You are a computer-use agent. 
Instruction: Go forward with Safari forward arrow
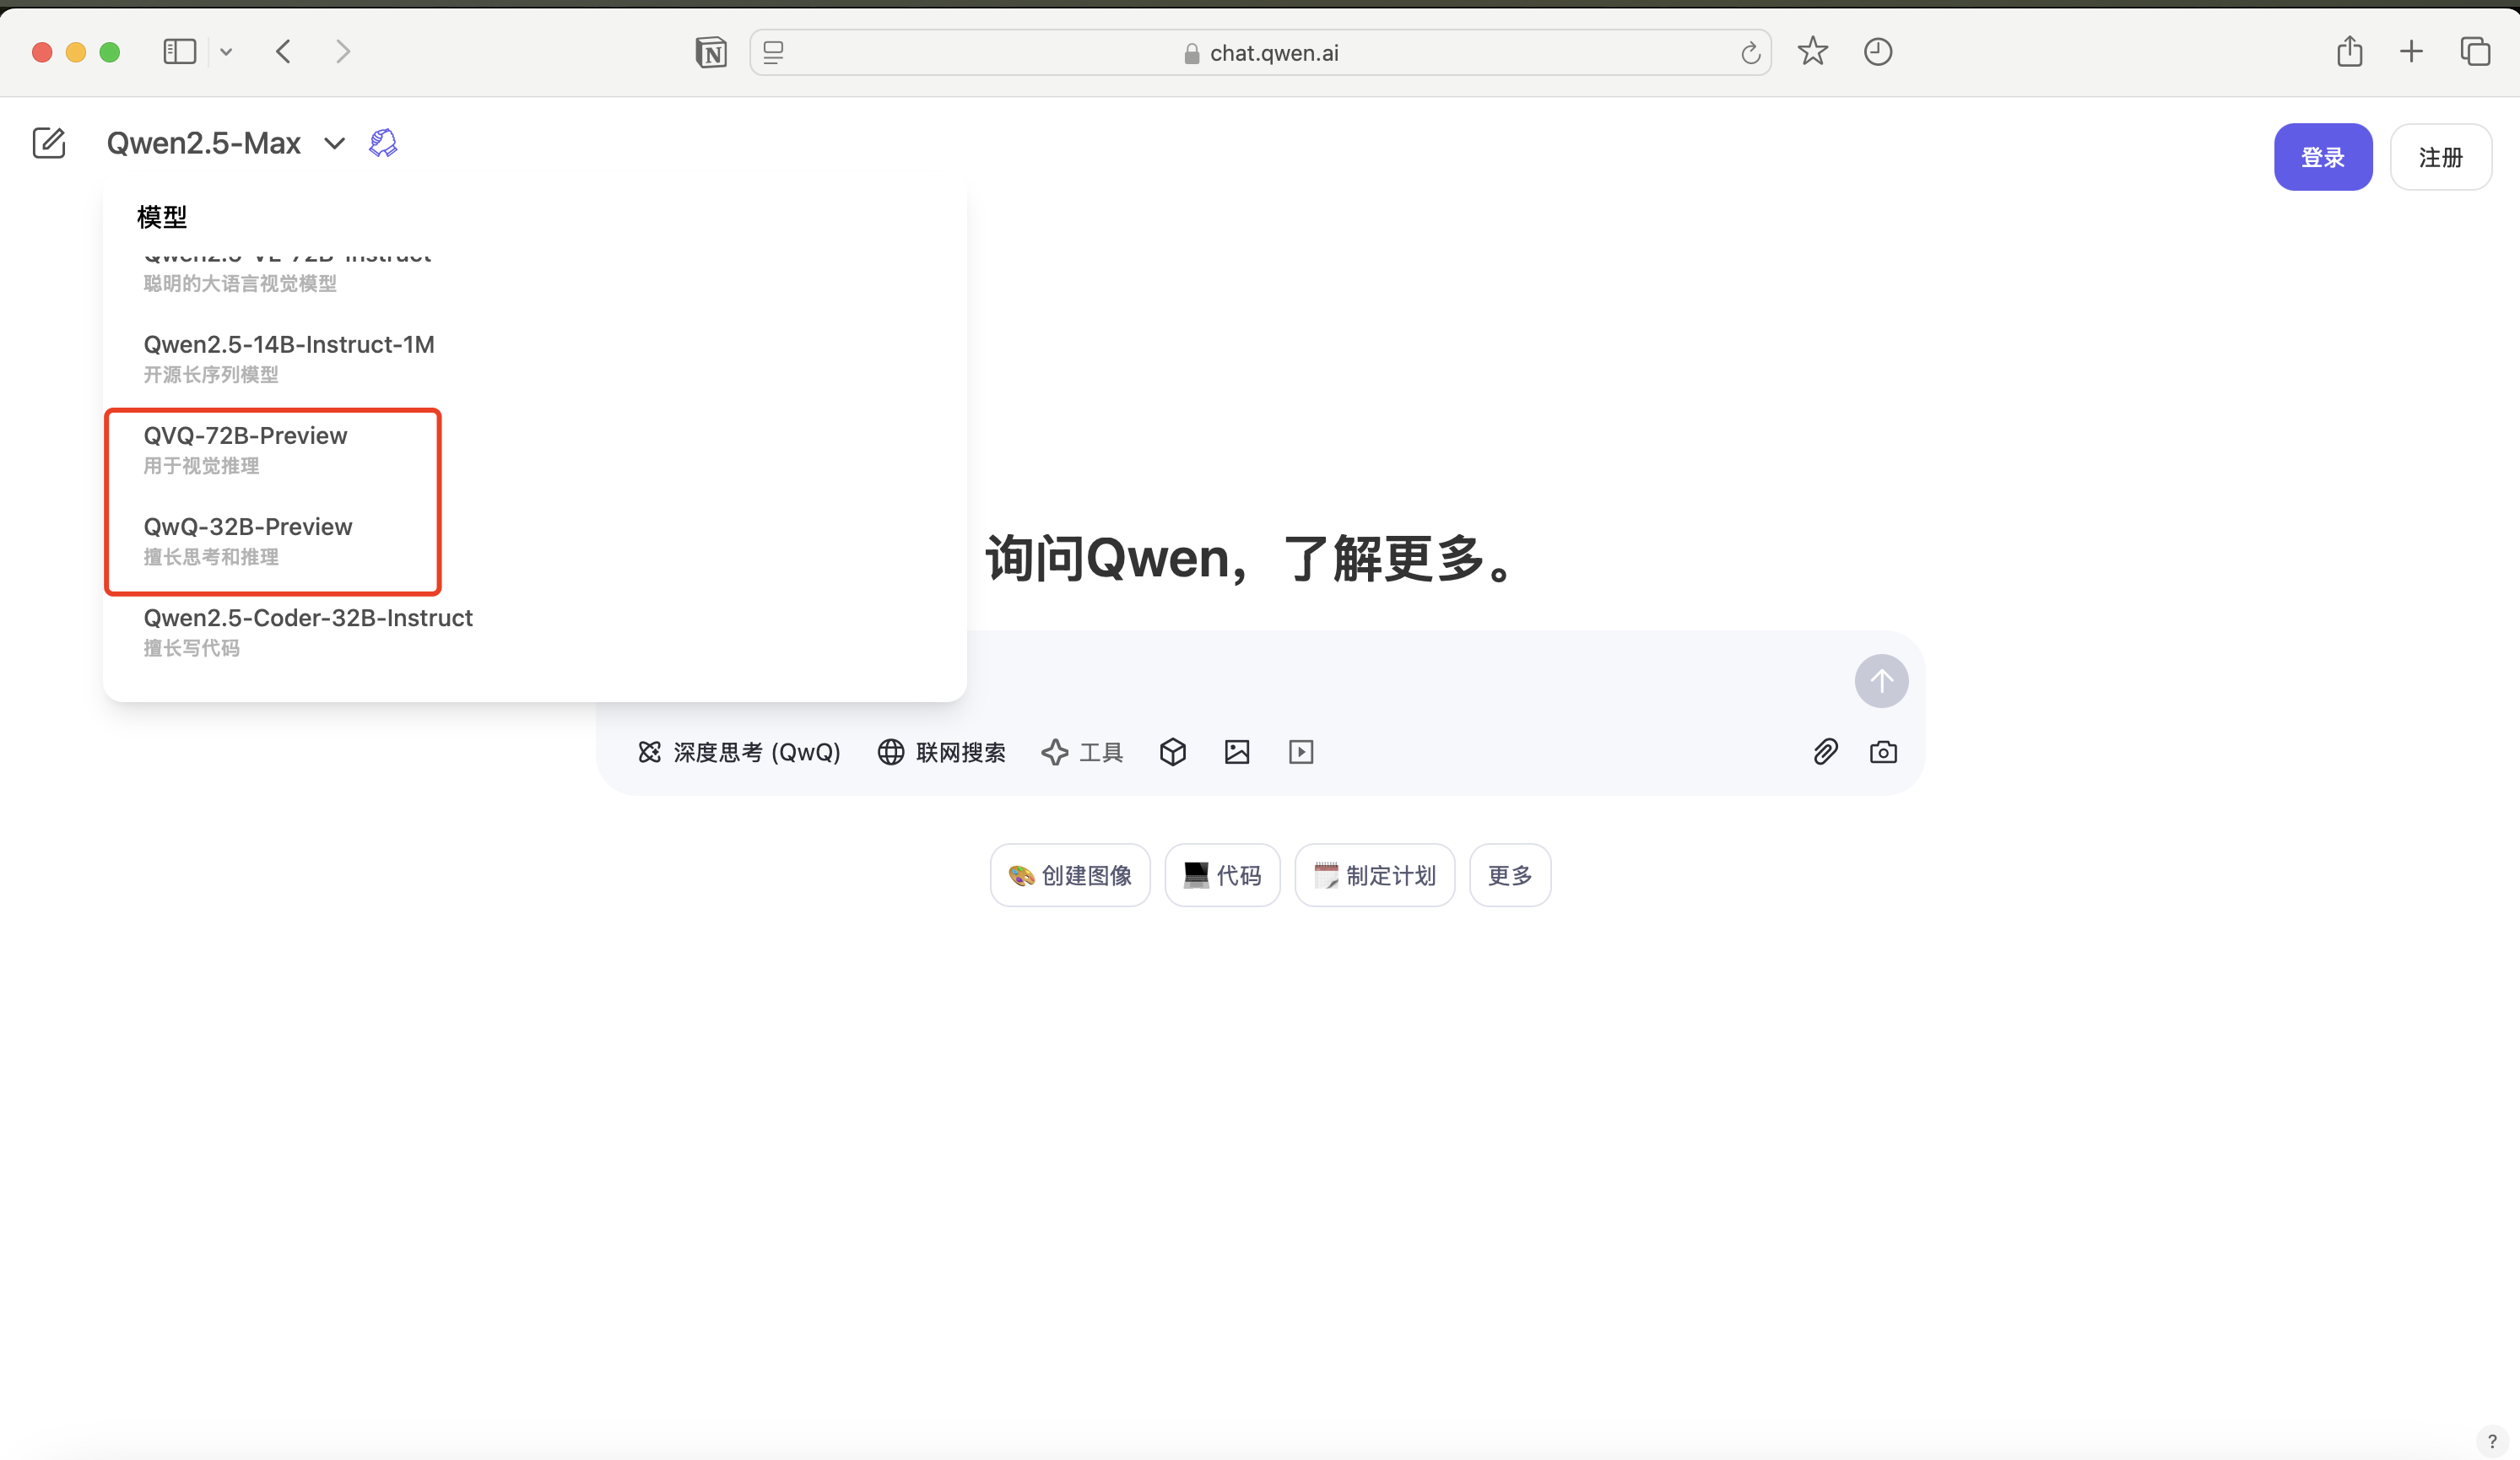(x=343, y=52)
